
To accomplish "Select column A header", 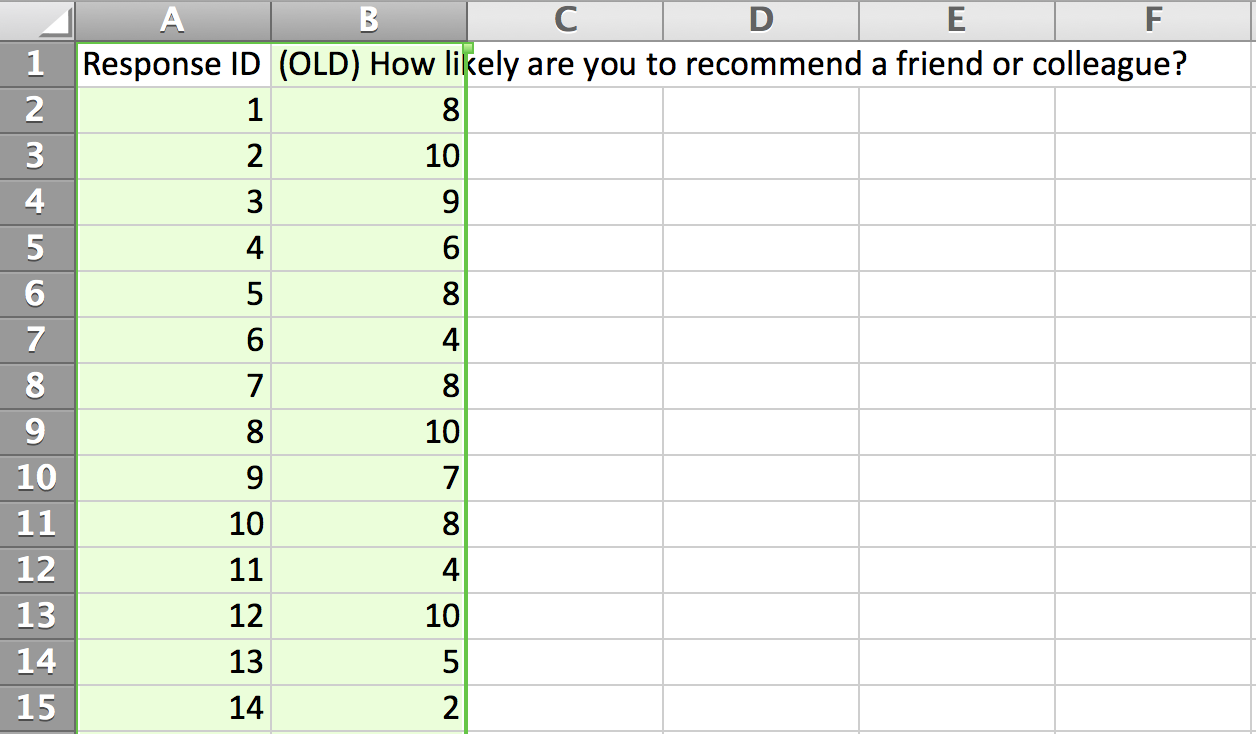I will tap(172, 20).
